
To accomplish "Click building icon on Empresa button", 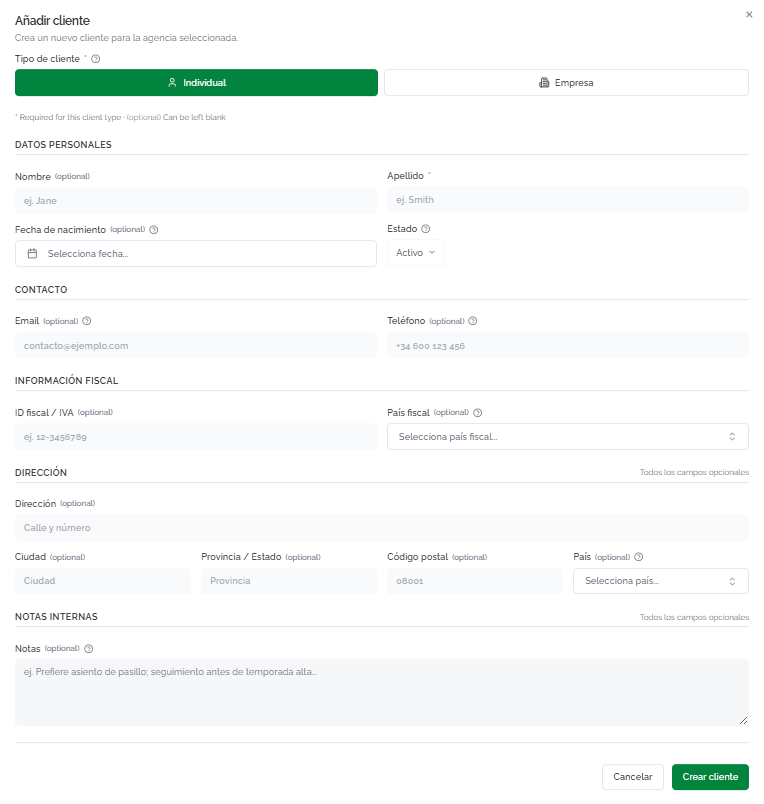I will point(544,83).
